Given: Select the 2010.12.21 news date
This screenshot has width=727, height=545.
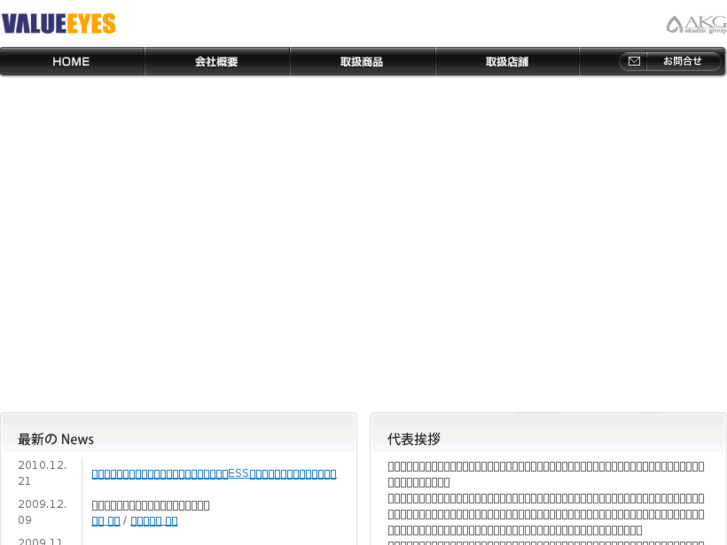Looking at the screenshot, I should tap(42, 473).
